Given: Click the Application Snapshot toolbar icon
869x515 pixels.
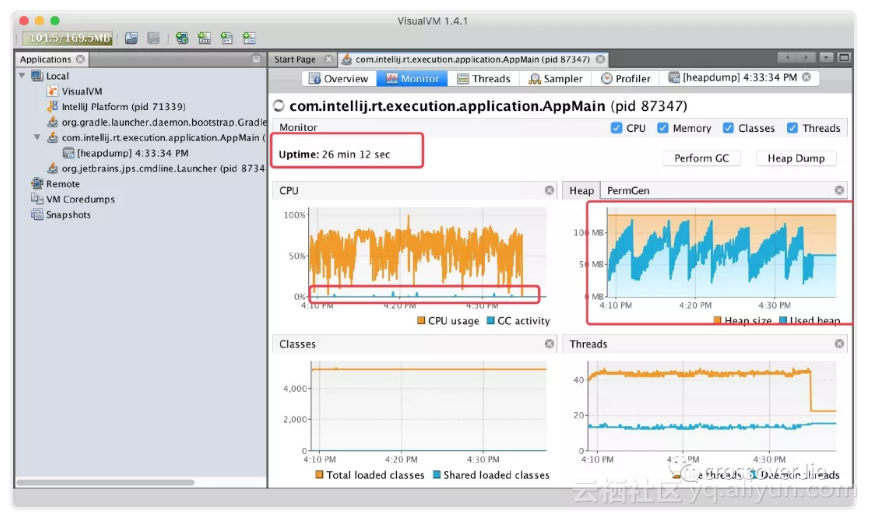Looking at the screenshot, I should (154, 38).
